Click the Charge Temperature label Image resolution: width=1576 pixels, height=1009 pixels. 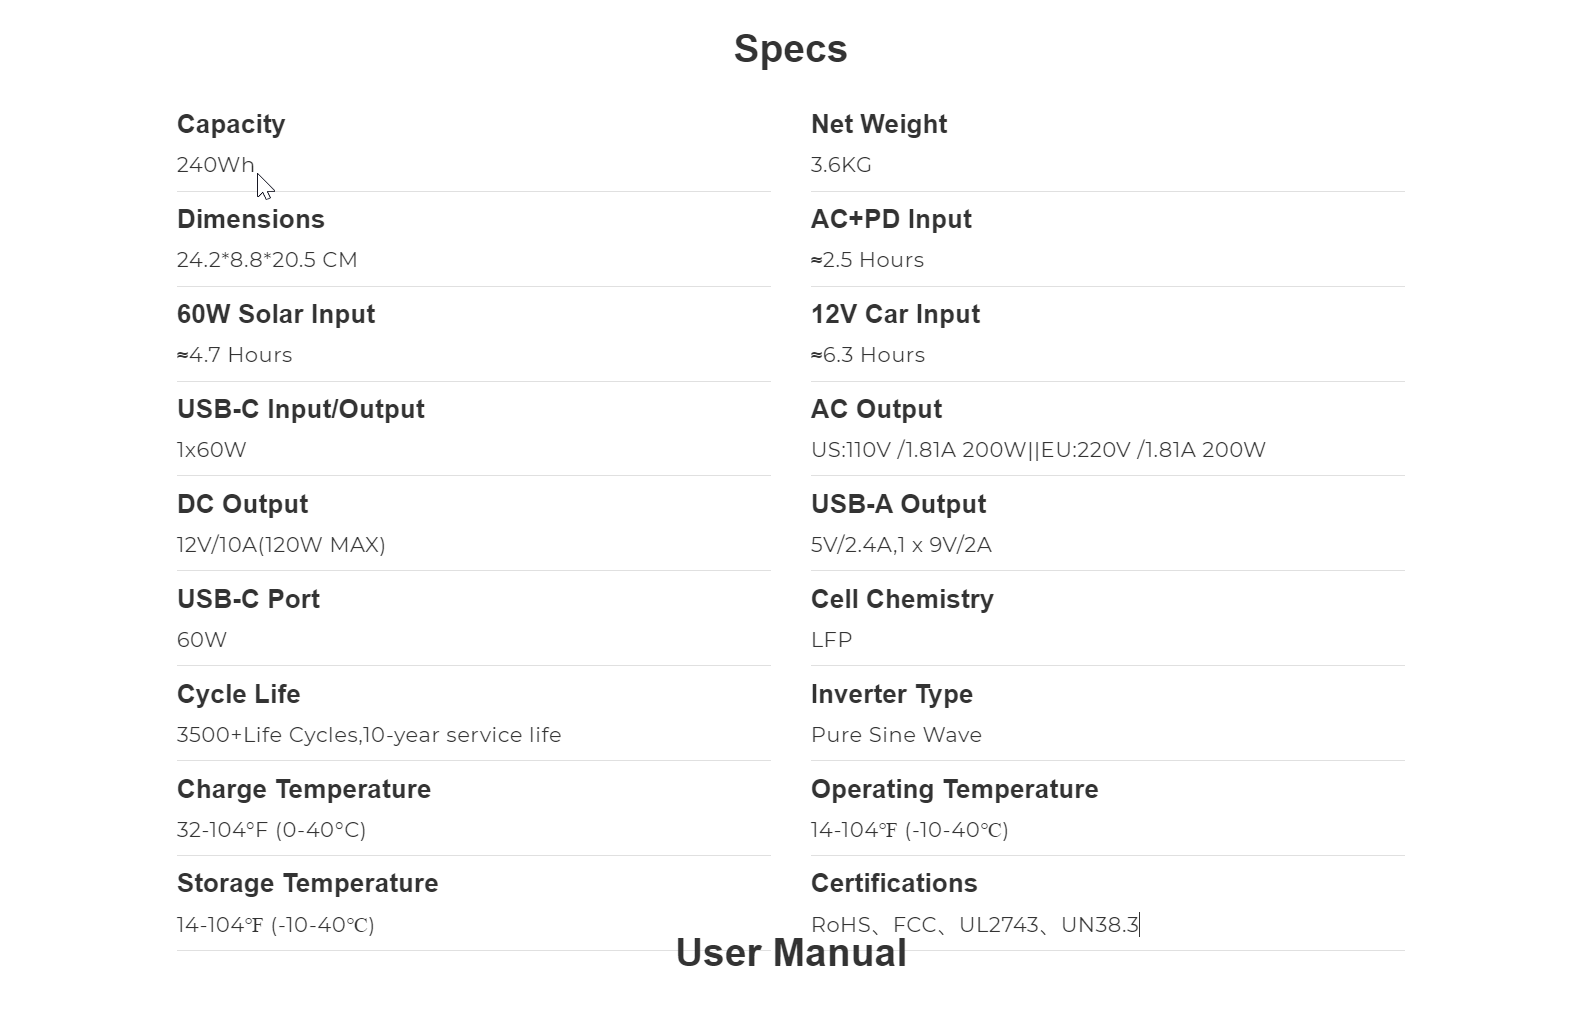pos(304,789)
